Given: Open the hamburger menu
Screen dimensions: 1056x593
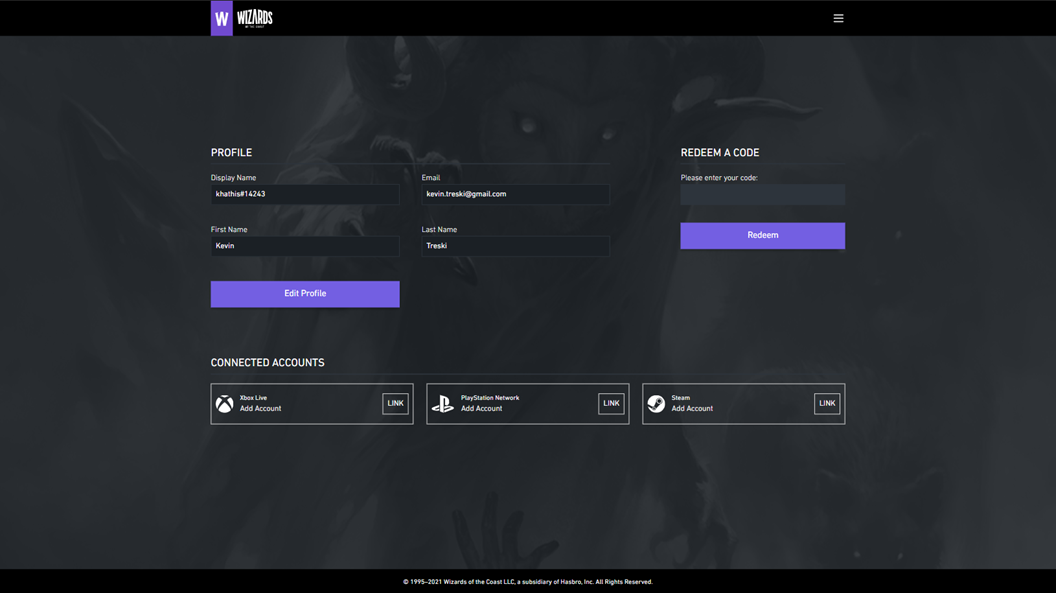Looking at the screenshot, I should [x=838, y=18].
